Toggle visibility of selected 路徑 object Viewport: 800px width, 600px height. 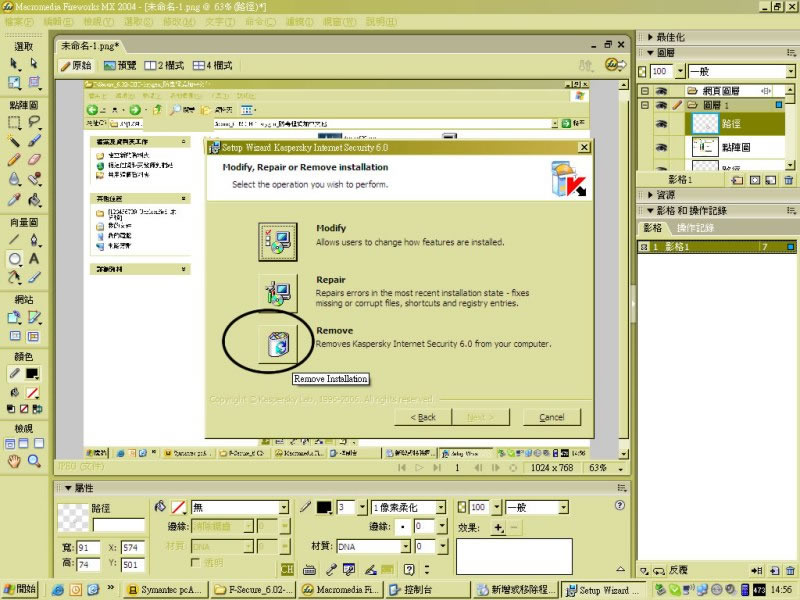(x=662, y=123)
